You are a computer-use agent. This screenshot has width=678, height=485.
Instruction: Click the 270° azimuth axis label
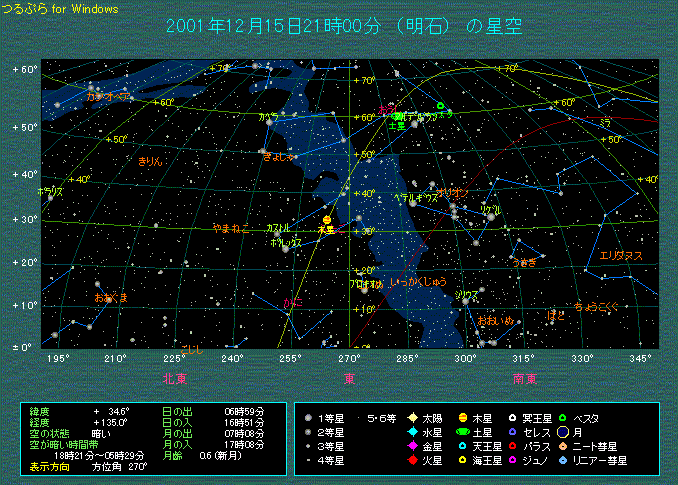tap(349, 358)
